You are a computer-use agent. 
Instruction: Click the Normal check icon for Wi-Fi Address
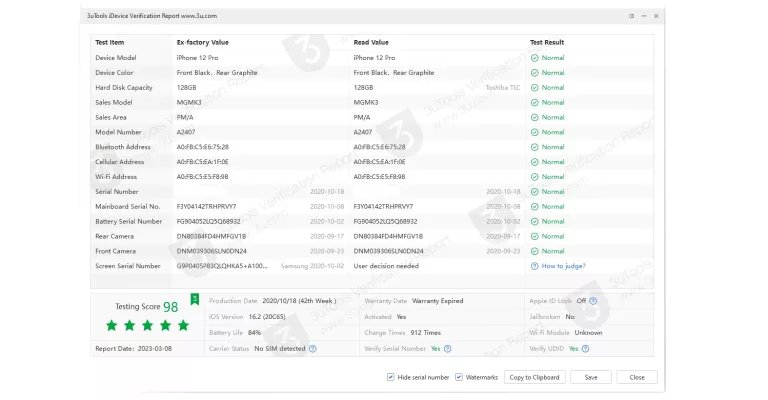tap(534, 177)
